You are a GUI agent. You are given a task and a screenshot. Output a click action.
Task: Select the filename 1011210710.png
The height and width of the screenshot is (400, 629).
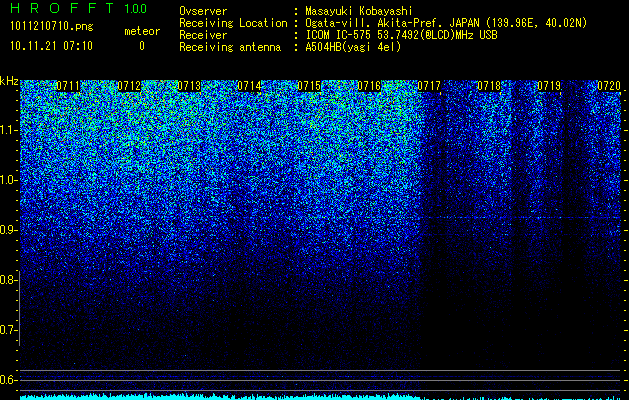(x=52, y=27)
